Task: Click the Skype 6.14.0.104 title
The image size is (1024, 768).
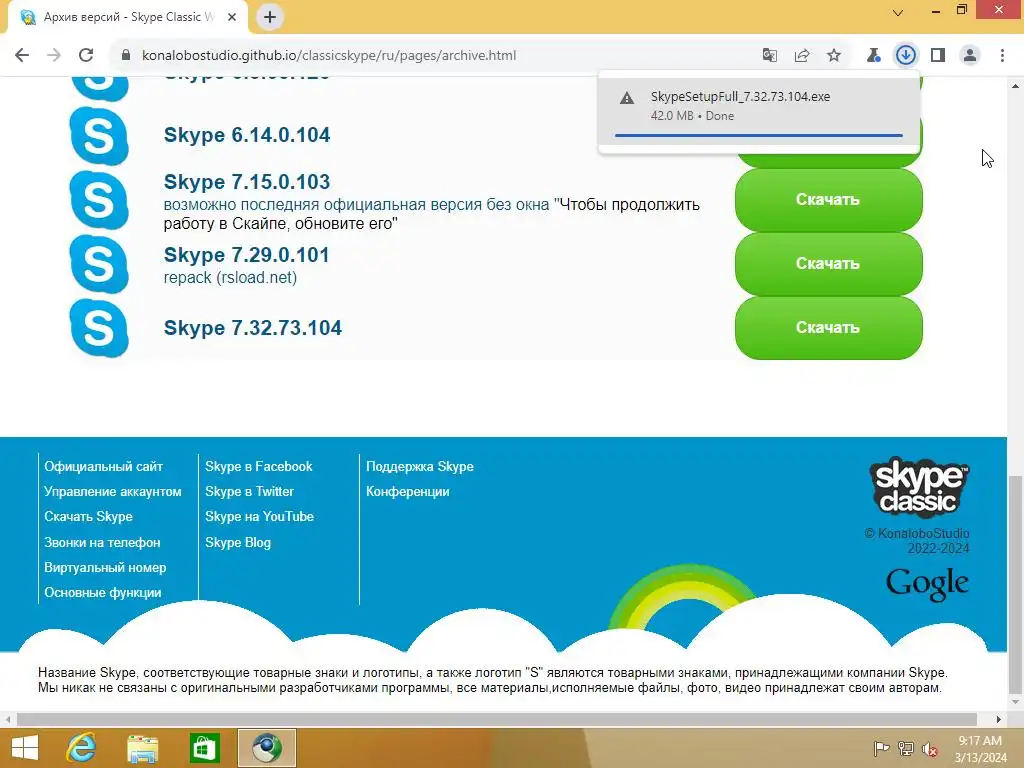Action: [247, 135]
